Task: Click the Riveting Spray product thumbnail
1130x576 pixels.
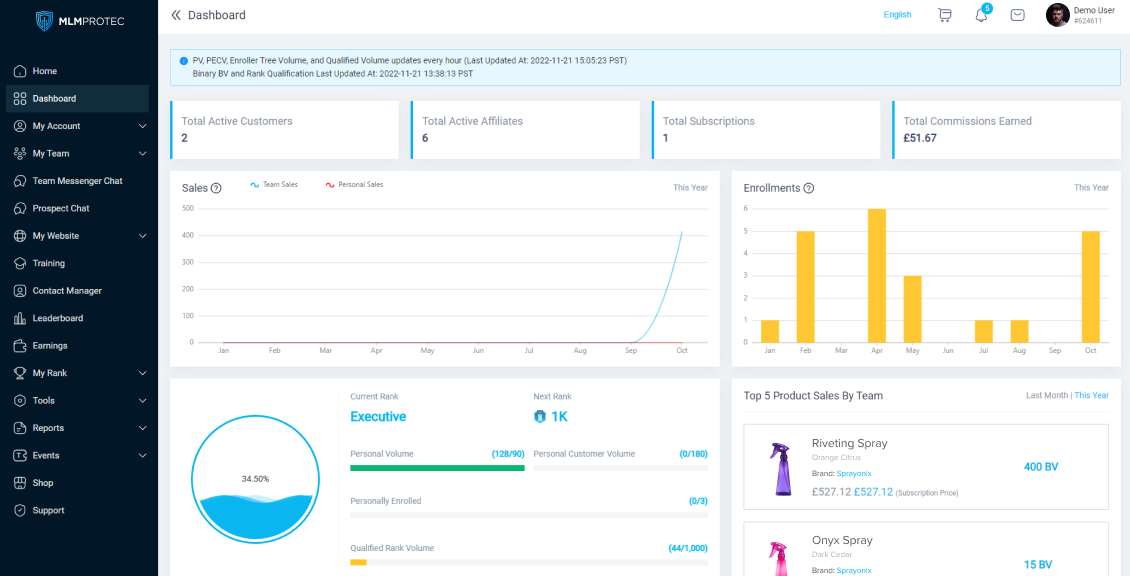Action: coord(777,467)
